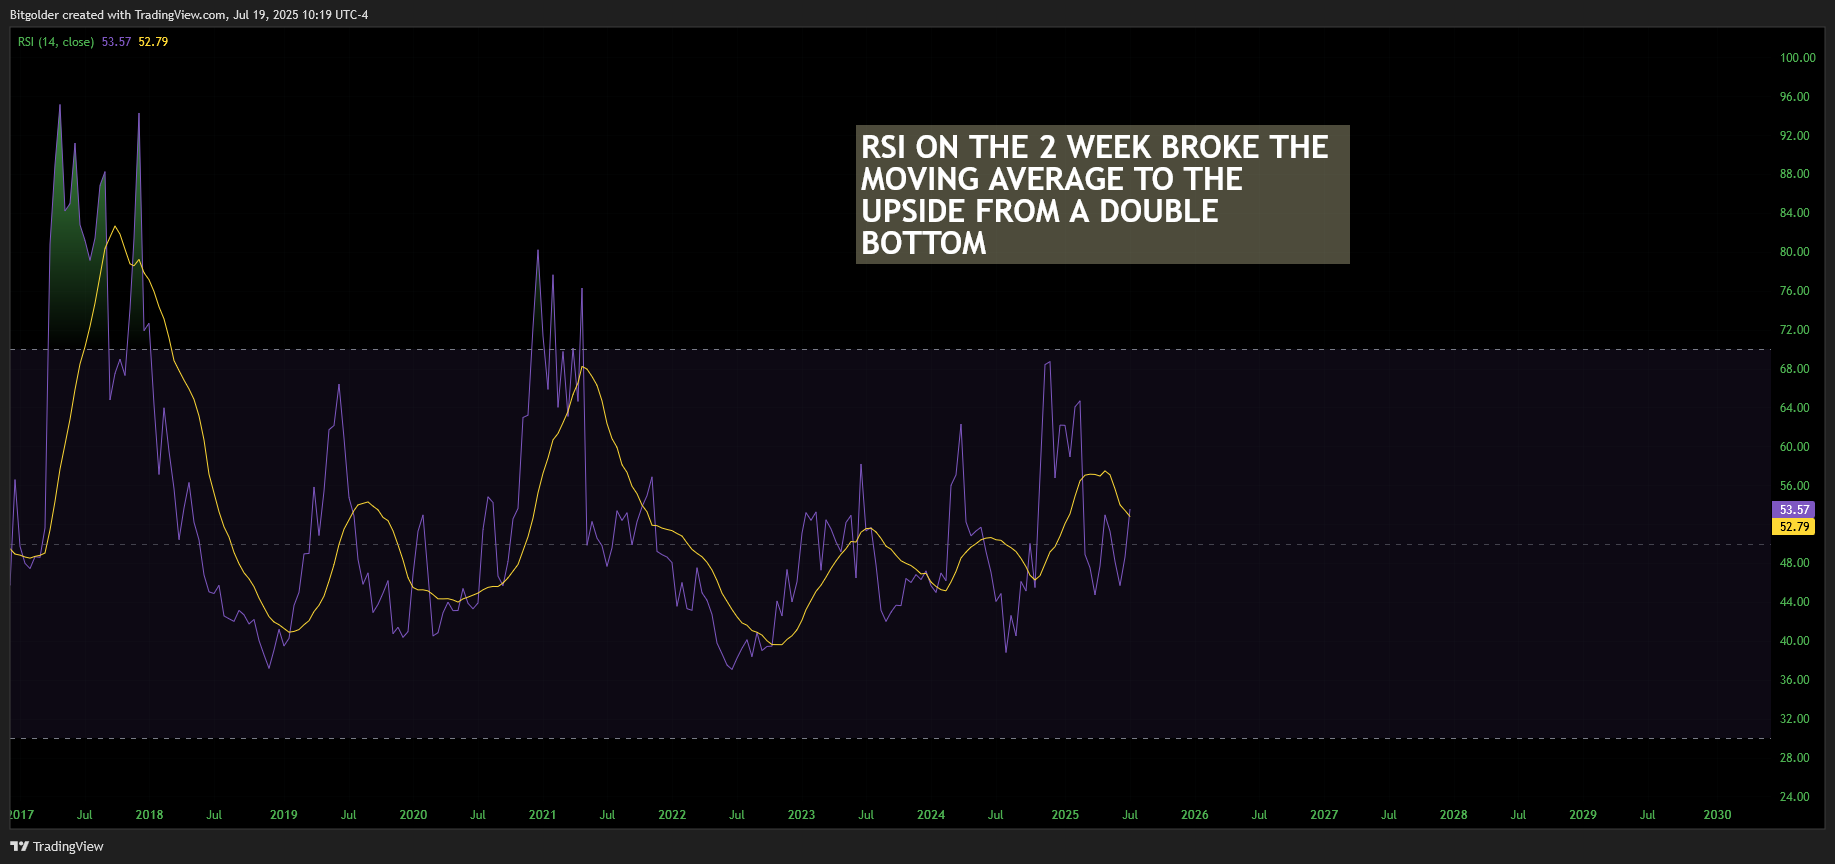Select the RSI (14, close) indicator label

tap(56, 42)
